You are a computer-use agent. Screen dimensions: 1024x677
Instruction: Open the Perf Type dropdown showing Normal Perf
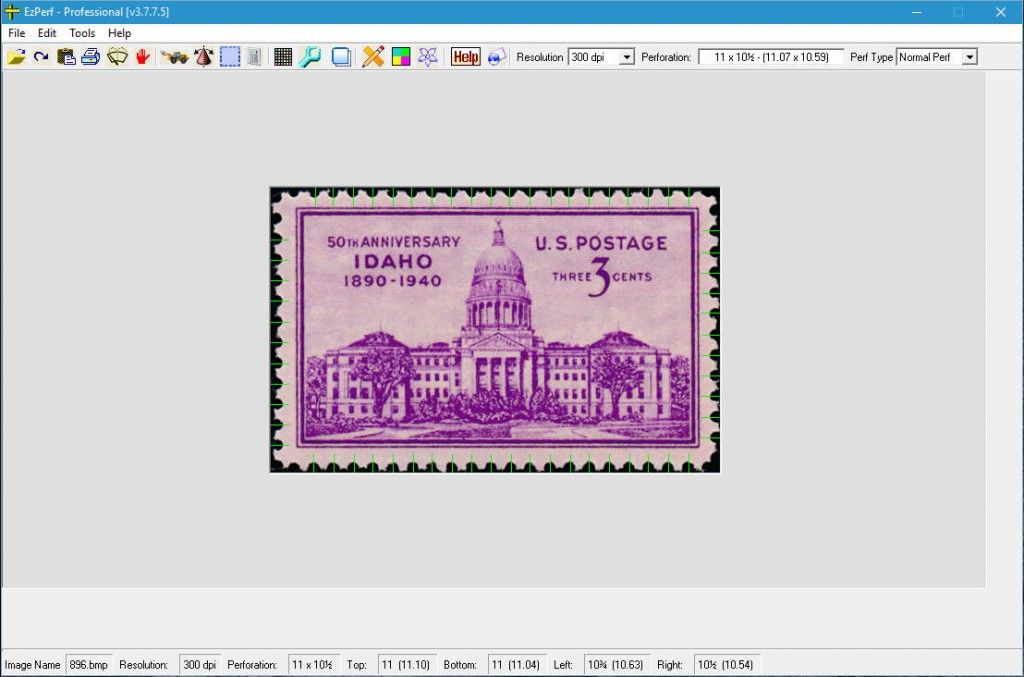936,57
